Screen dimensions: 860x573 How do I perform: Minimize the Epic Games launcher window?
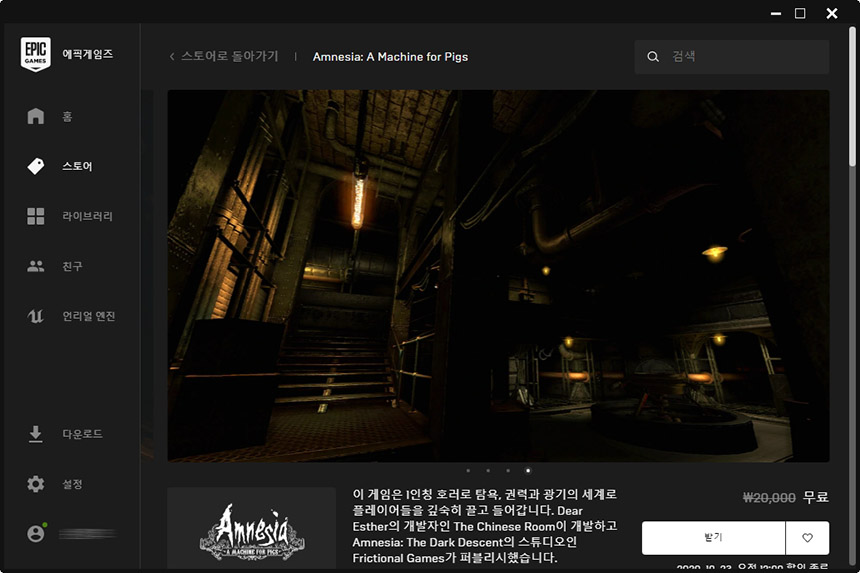[776, 13]
